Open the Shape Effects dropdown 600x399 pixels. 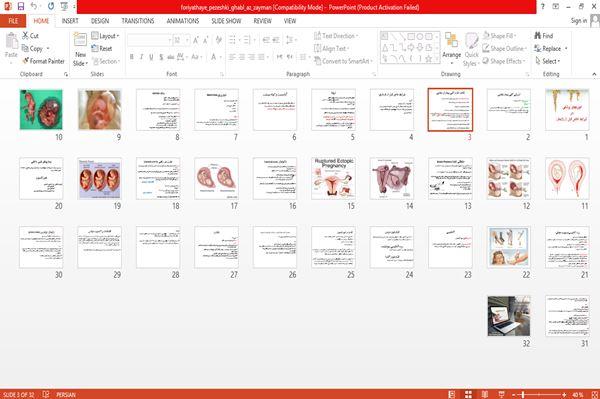(504, 61)
